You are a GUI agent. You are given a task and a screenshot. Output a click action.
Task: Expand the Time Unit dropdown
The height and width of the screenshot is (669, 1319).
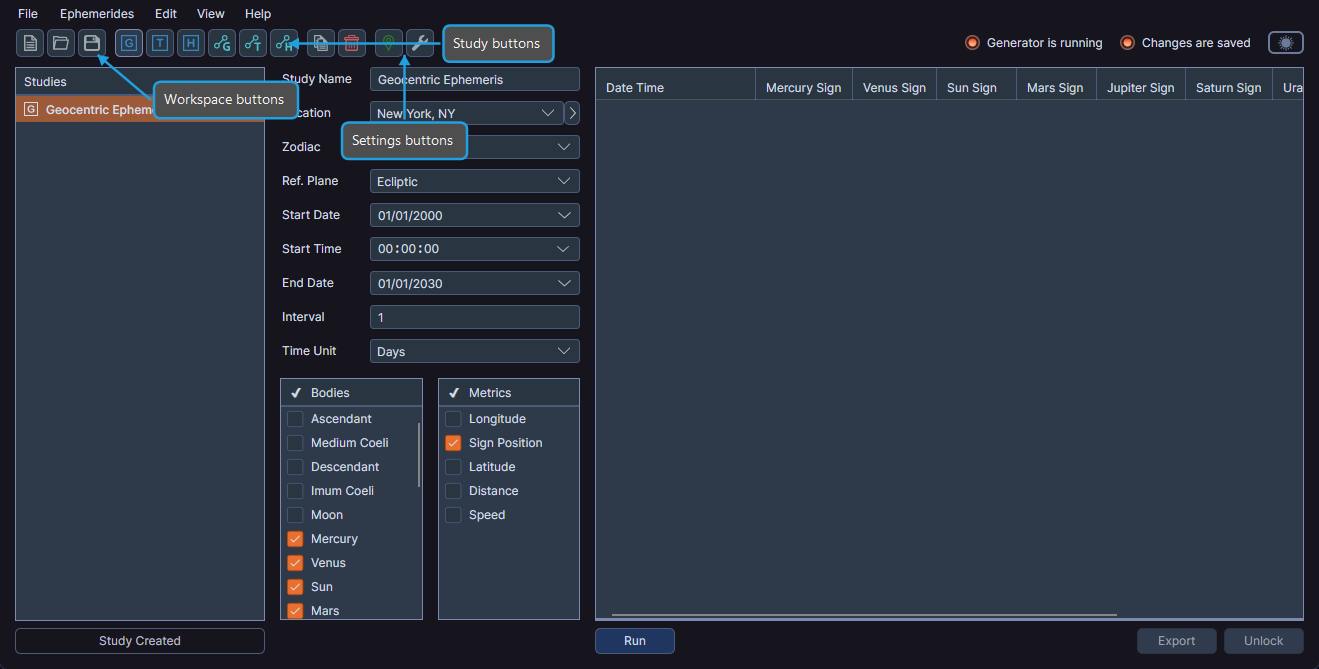(x=474, y=351)
